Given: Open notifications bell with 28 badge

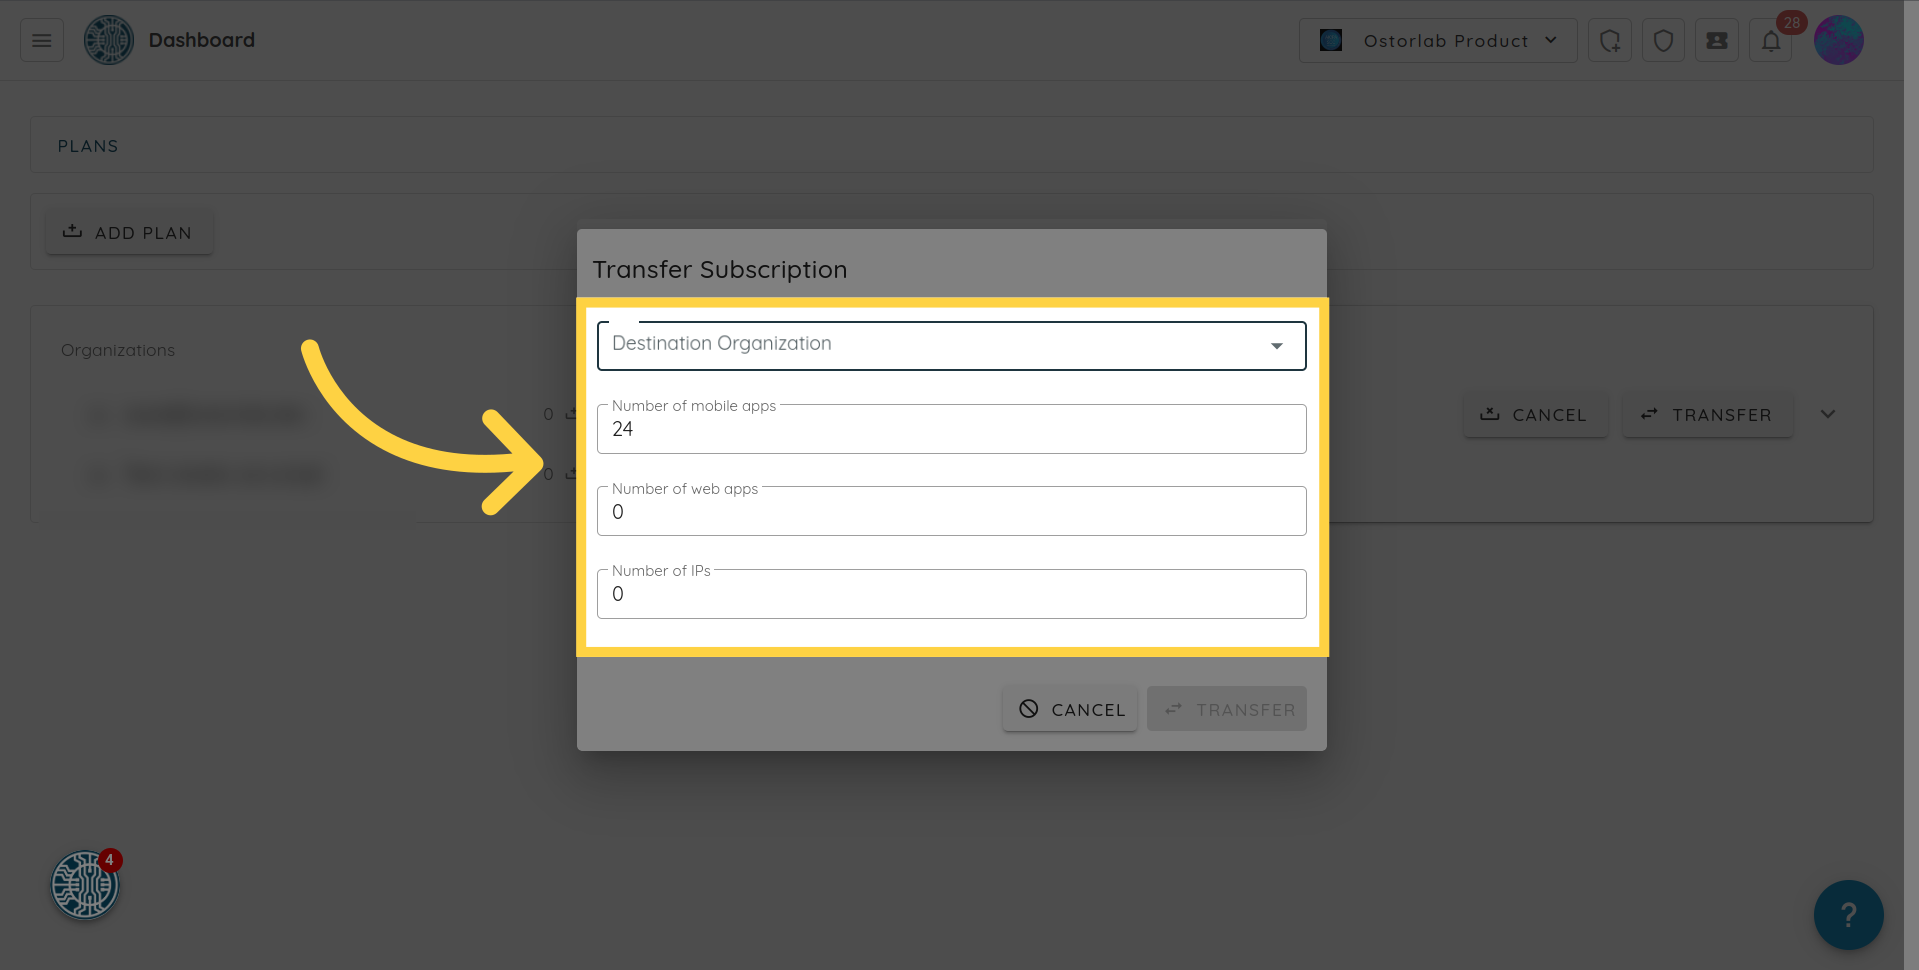Looking at the screenshot, I should coord(1771,41).
